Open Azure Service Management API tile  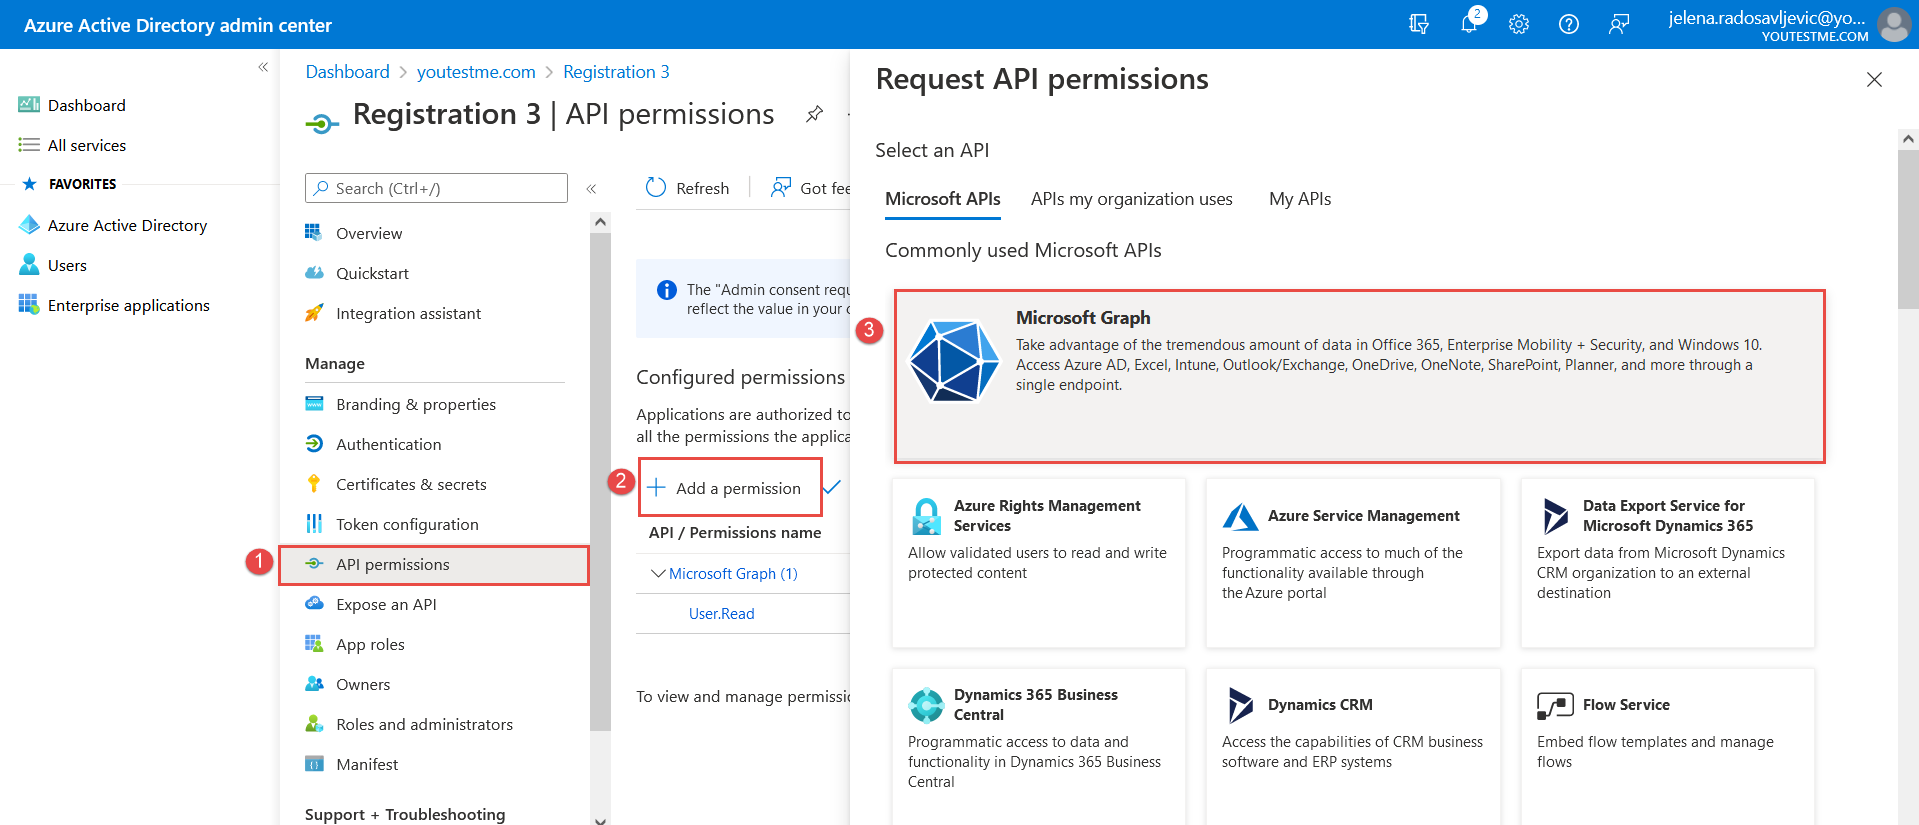[1352, 562]
